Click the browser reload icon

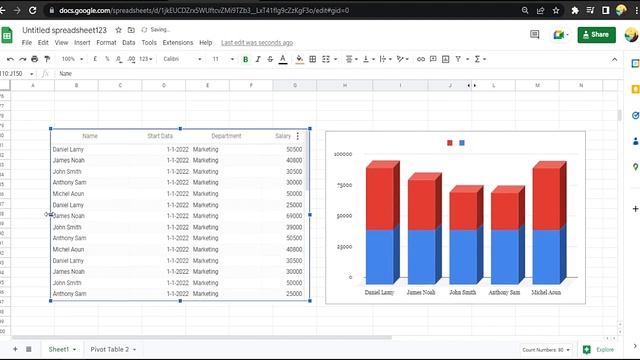[x=33, y=10]
